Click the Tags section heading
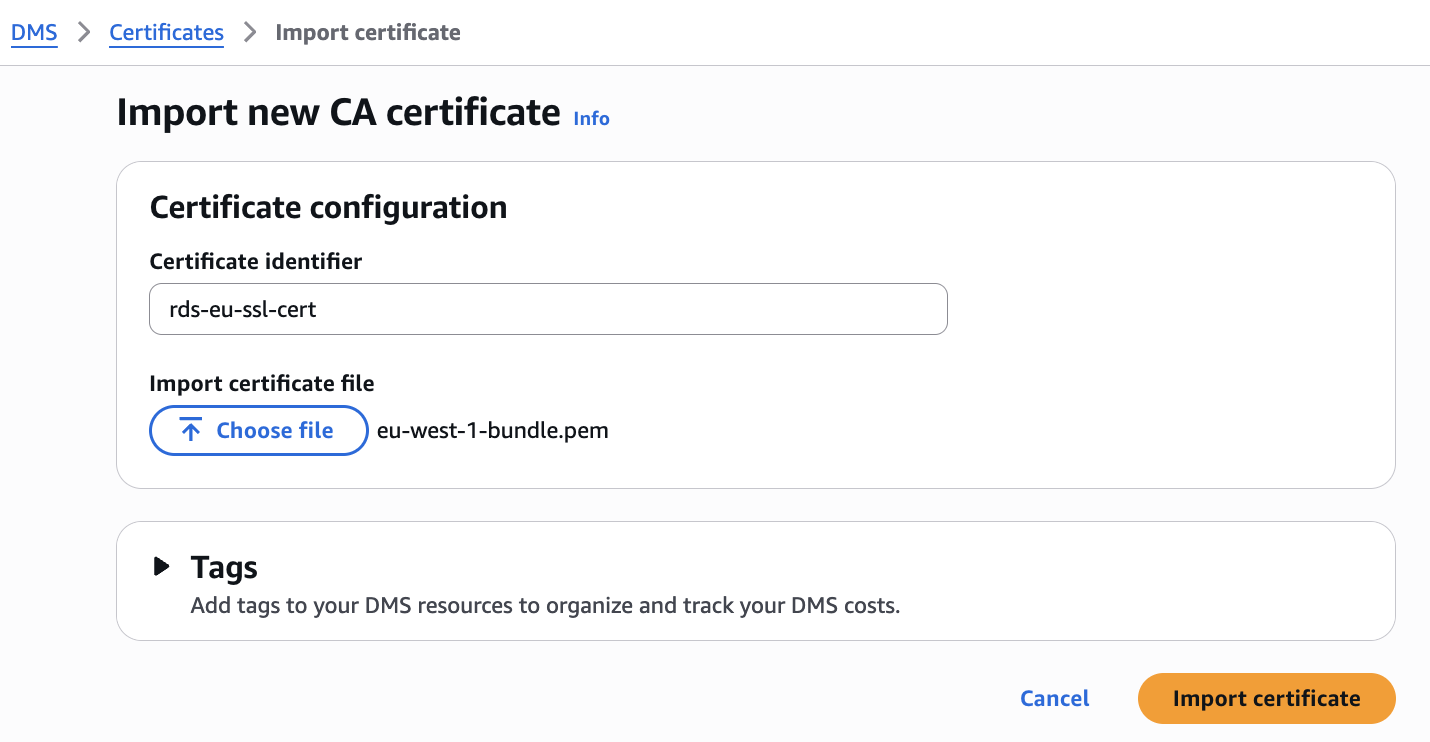The width and height of the screenshot is (1430, 742). 224,568
